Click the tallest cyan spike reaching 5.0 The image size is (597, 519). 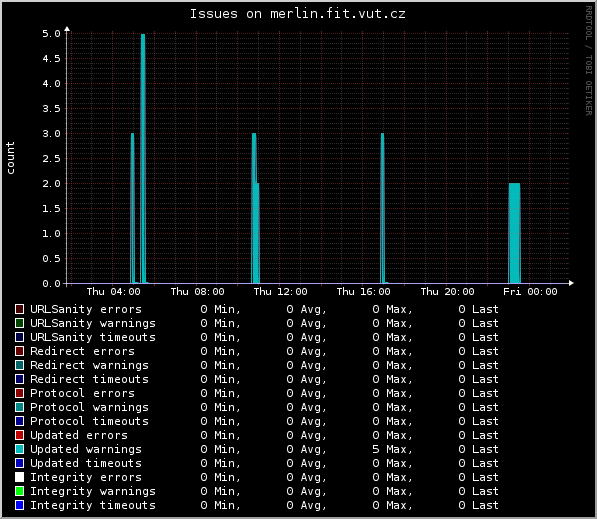[143, 158]
